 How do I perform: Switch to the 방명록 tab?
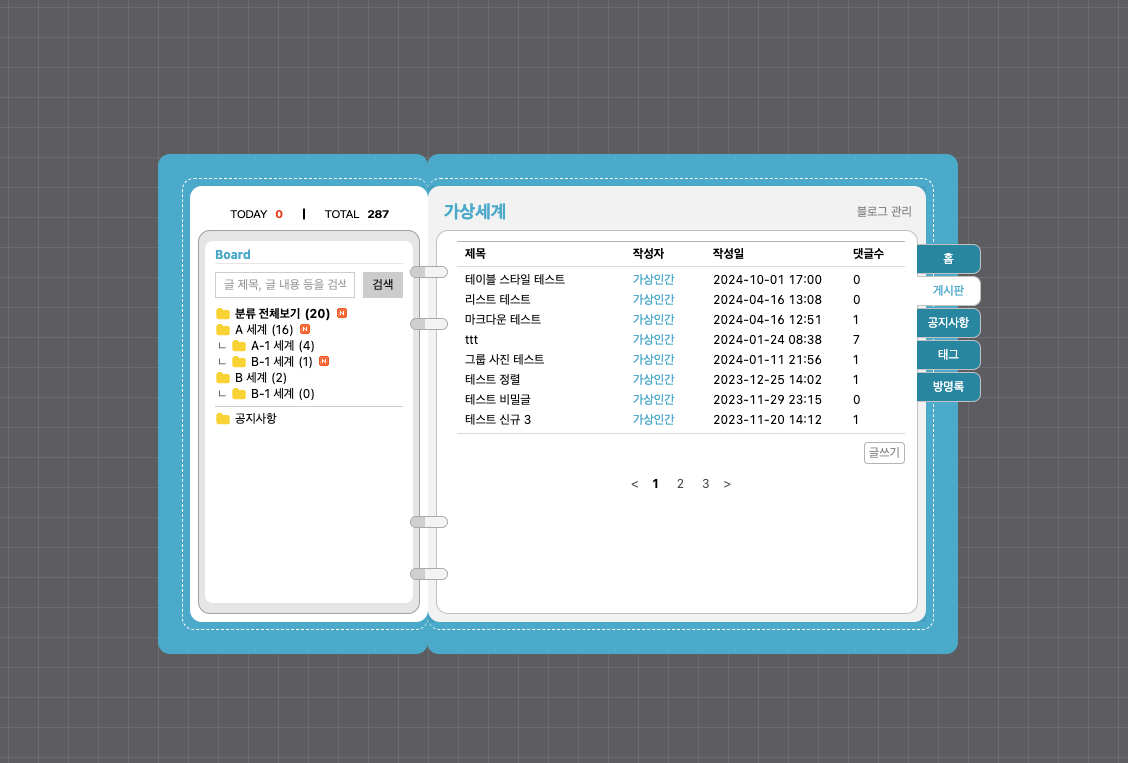coord(948,387)
